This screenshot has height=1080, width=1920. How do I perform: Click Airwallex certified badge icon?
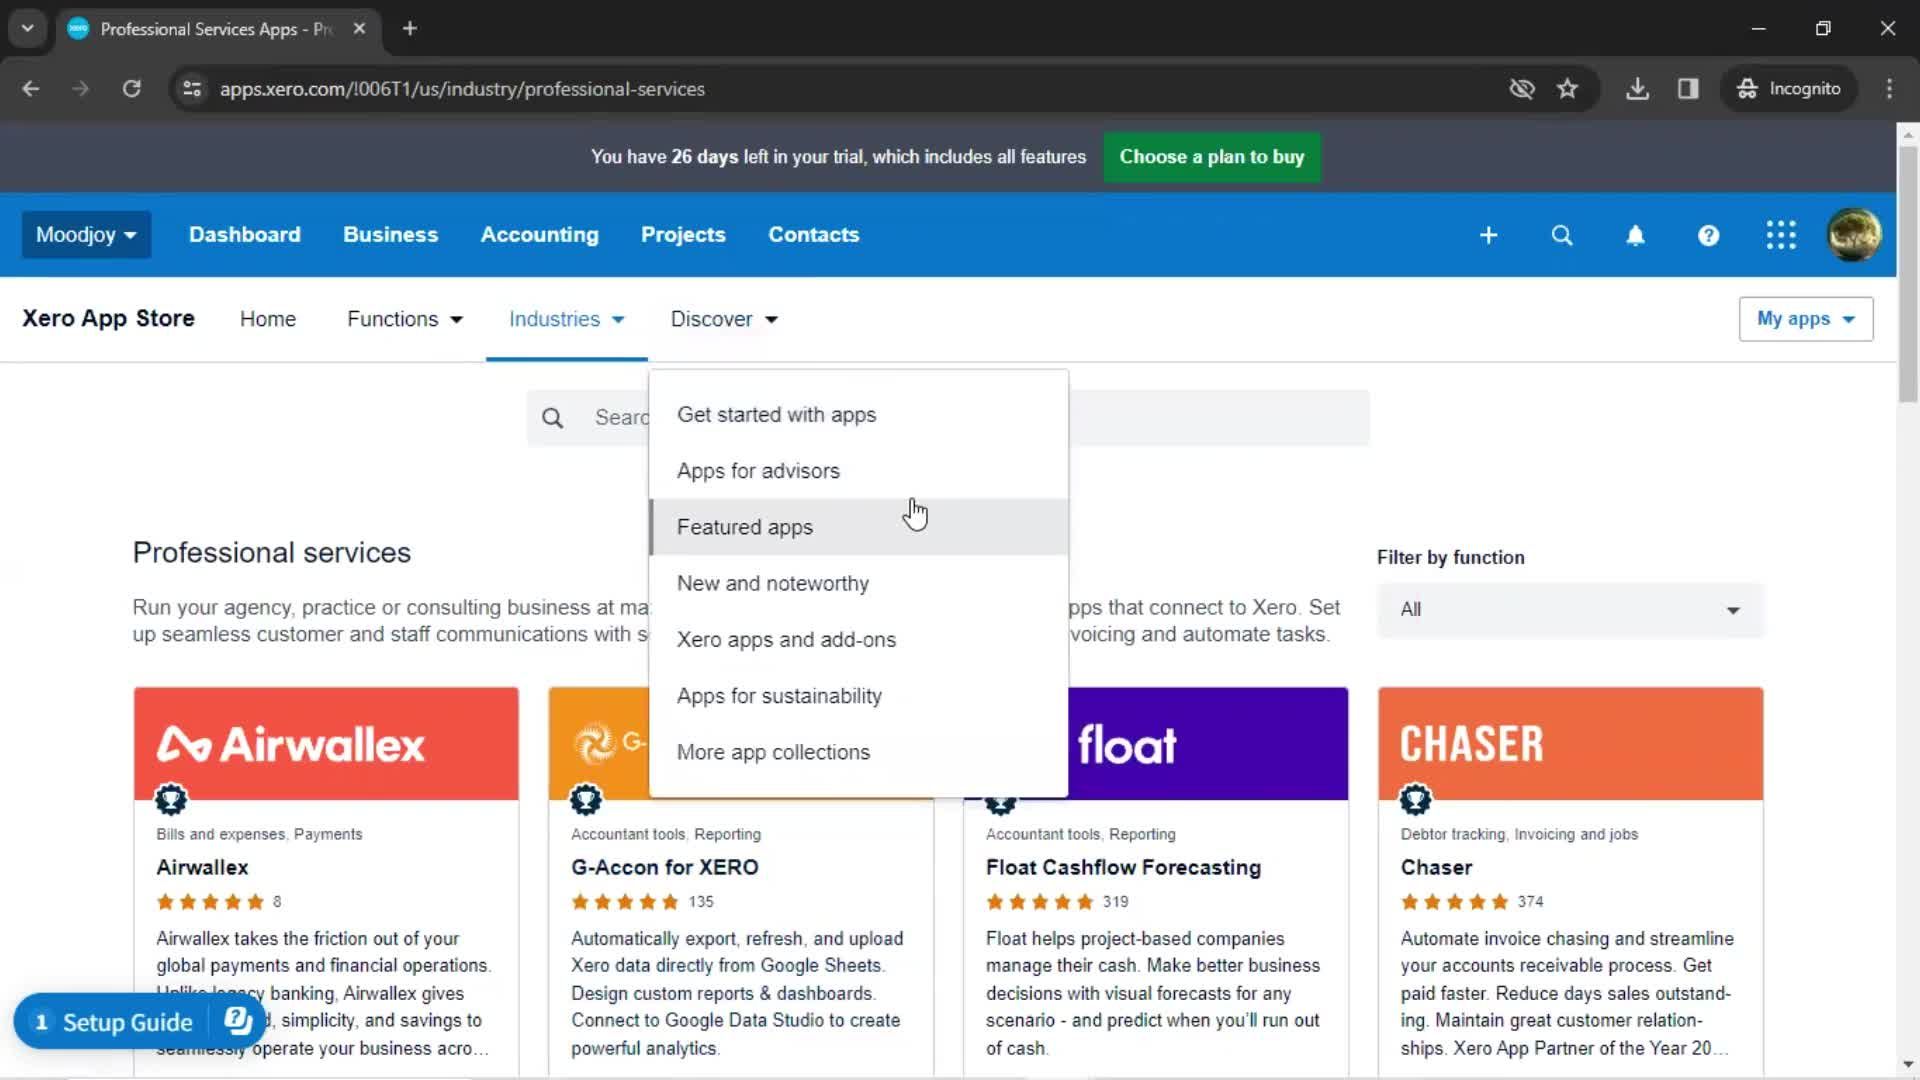171,799
